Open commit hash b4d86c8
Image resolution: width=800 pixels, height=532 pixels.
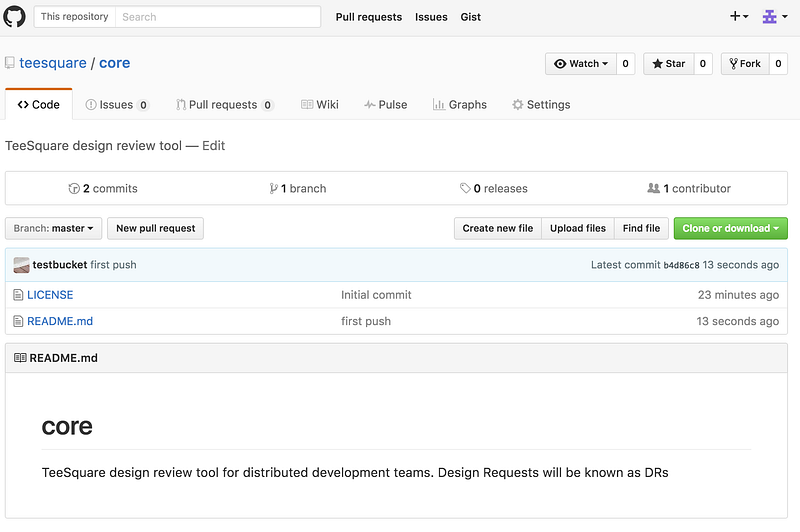coord(681,265)
